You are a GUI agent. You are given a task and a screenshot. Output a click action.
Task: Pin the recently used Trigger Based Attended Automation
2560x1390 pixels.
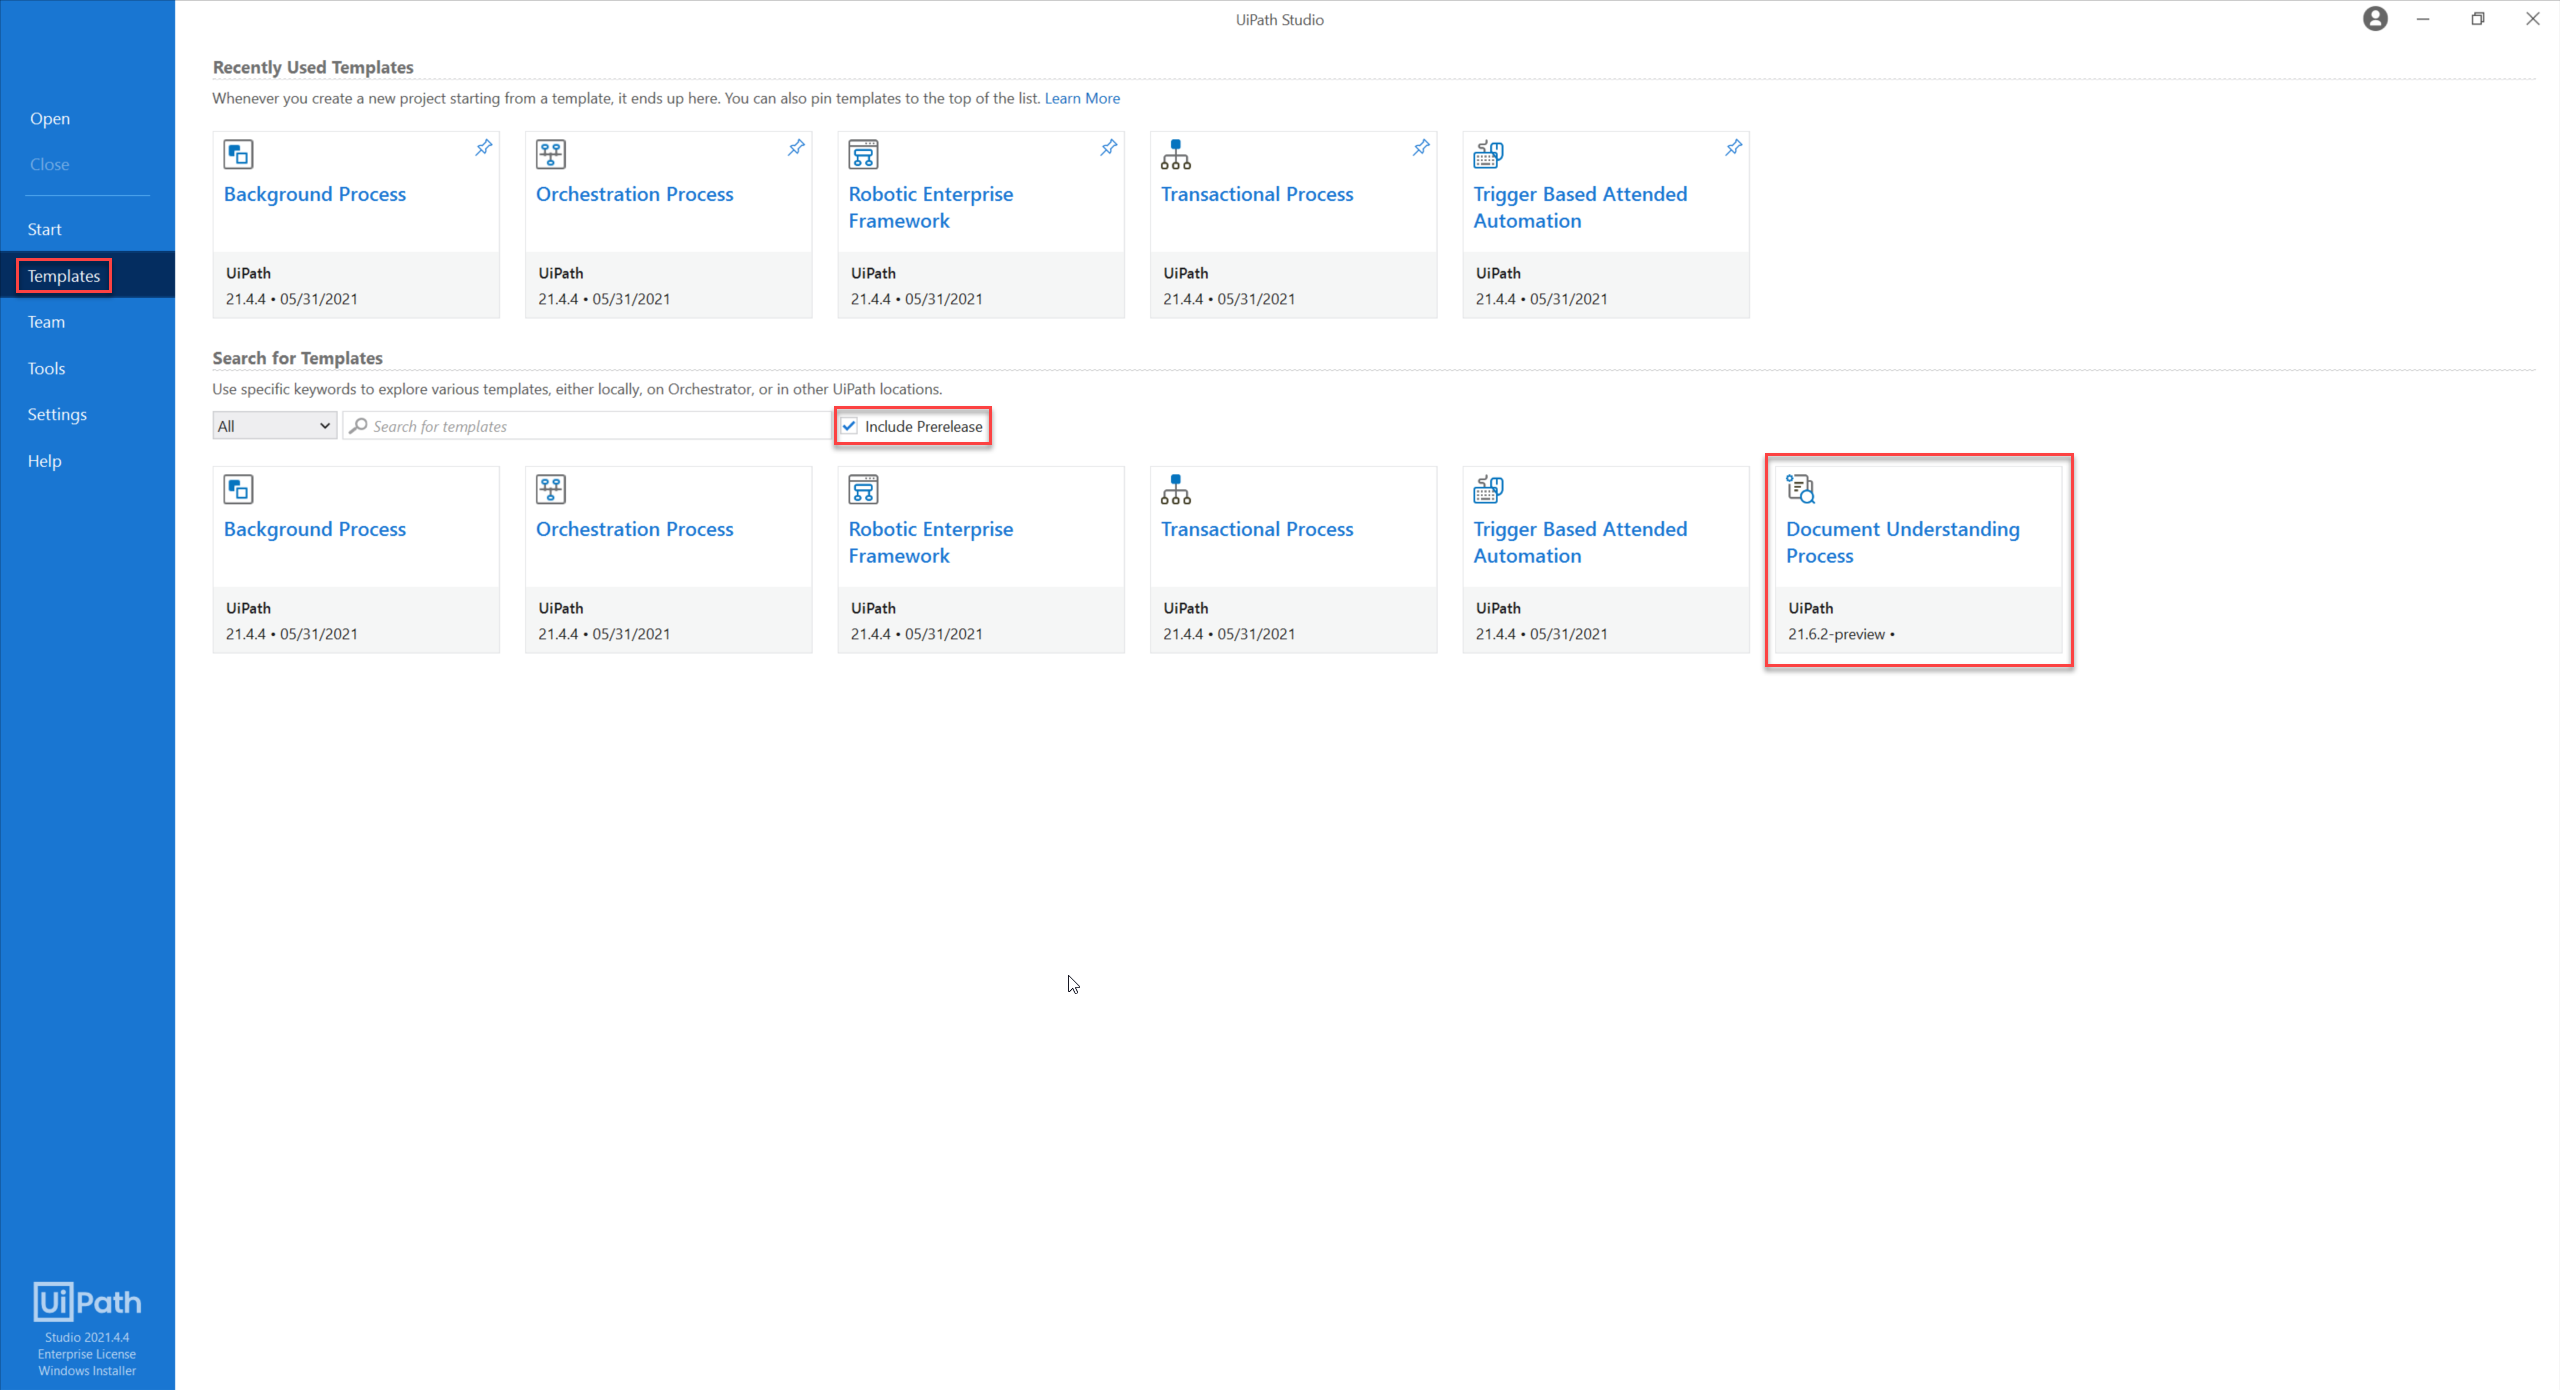1733,148
